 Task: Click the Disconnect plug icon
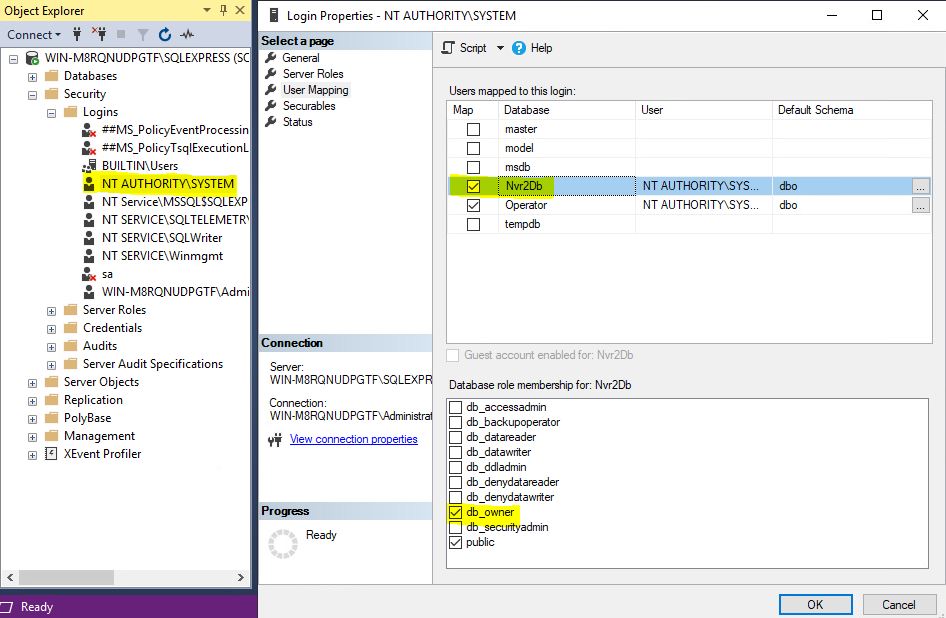pyautogui.click(x=100, y=34)
